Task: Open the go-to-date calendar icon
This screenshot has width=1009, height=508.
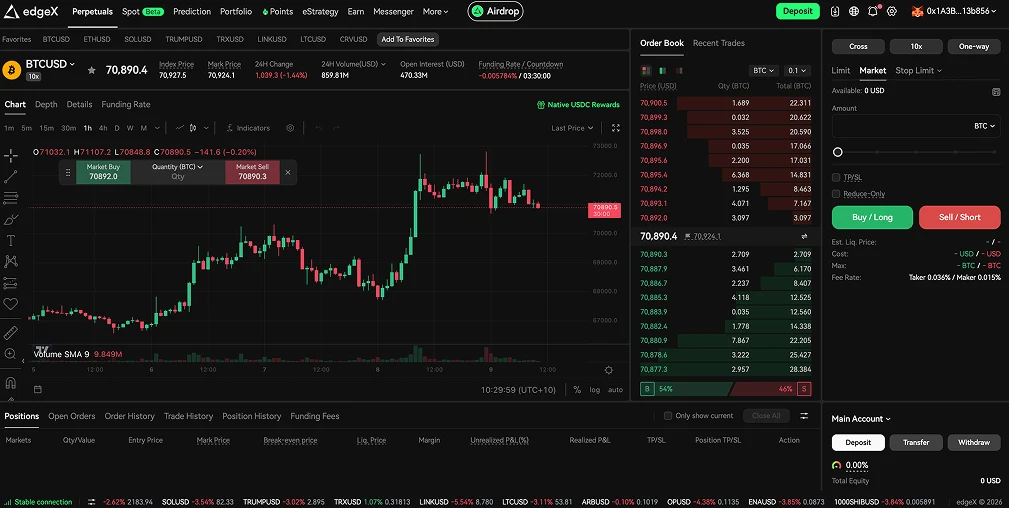Action: click(x=37, y=390)
